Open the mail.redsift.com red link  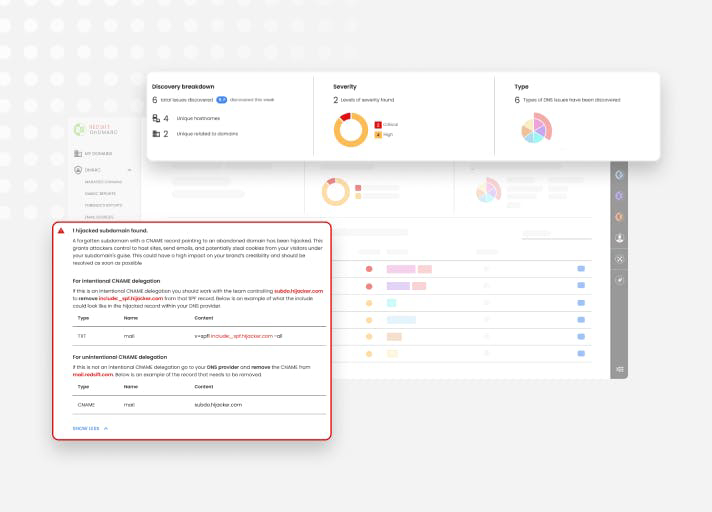93,374
